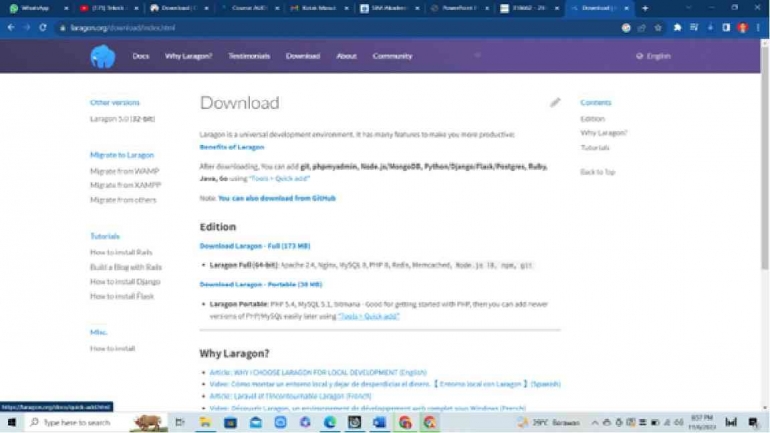
Task: Open Word from the taskbar
Action: click(x=379, y=422)
